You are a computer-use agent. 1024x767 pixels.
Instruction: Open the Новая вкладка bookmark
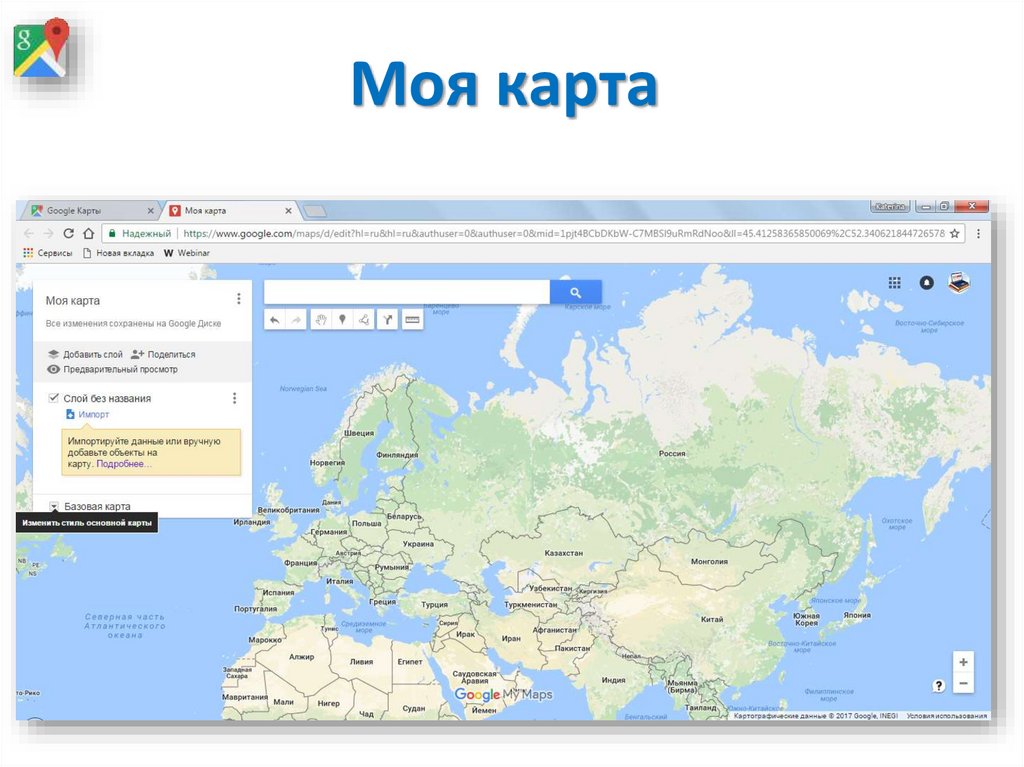click(x=118, y=253)
